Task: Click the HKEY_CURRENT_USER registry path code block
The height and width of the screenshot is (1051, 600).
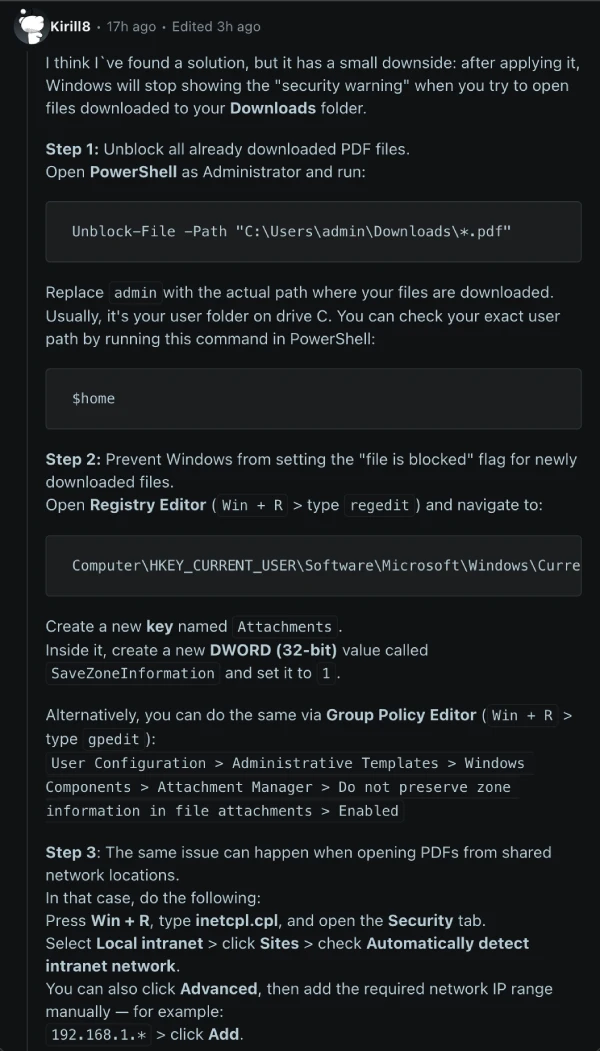Action: 313,565
